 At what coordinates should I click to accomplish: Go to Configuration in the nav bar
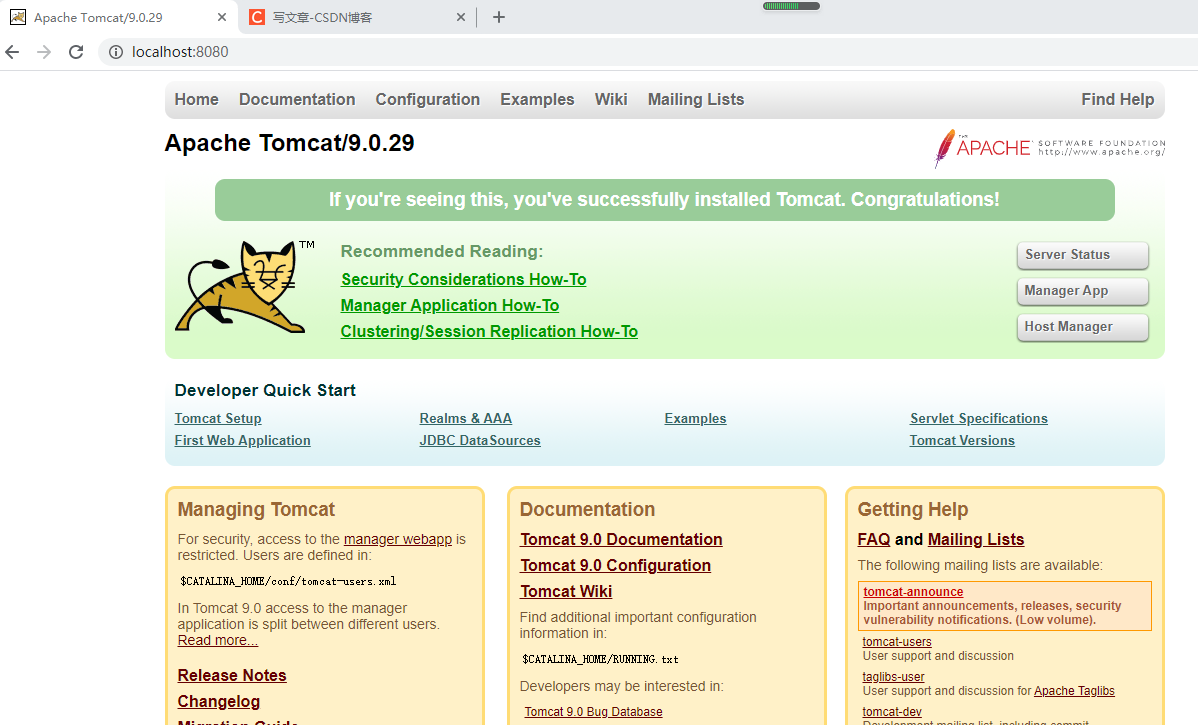tap(428, 99)
